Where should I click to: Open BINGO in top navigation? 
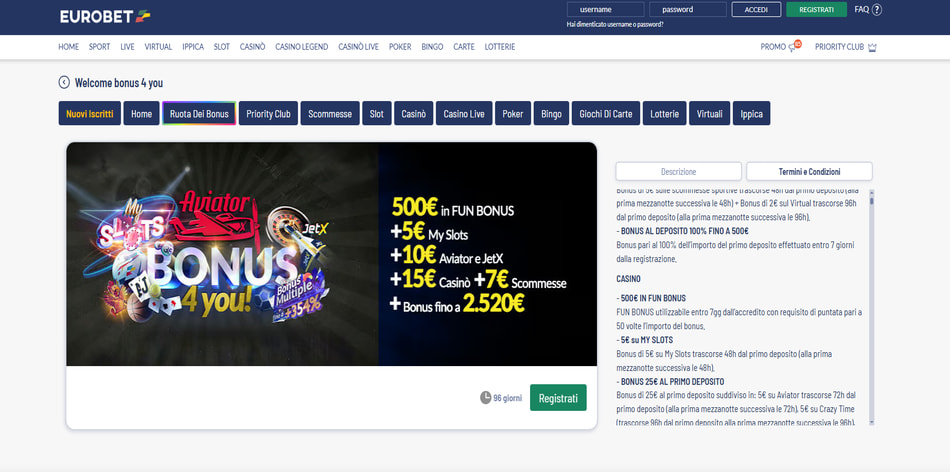coord(432,47)
